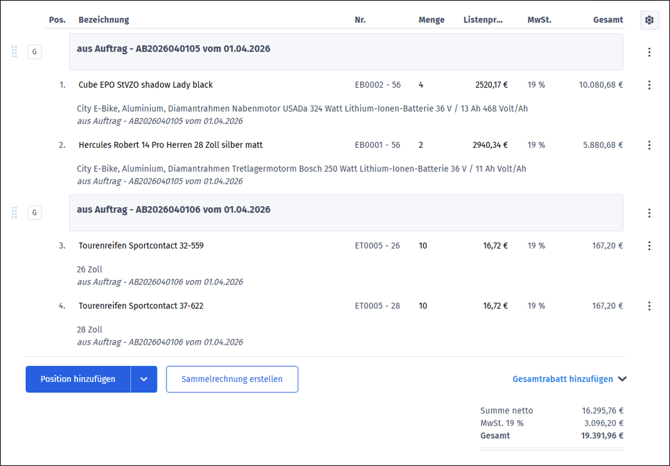The width and height of the screenshot is (670, 466).
Task: Open three-dot menu for Sportcontact 37-622 row
Action: click(649, 306)
